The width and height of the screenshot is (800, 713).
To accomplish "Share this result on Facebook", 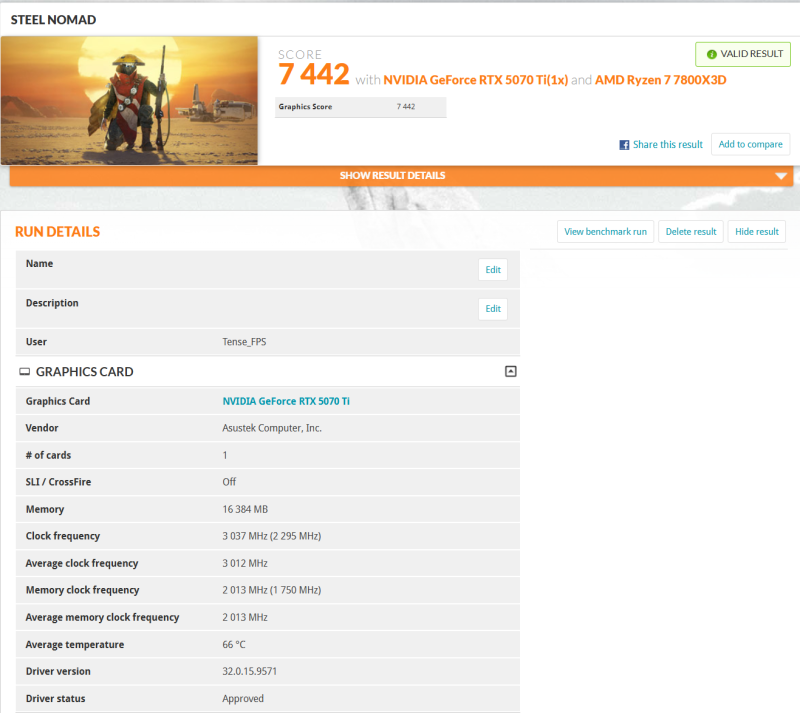I will point(661,145).
